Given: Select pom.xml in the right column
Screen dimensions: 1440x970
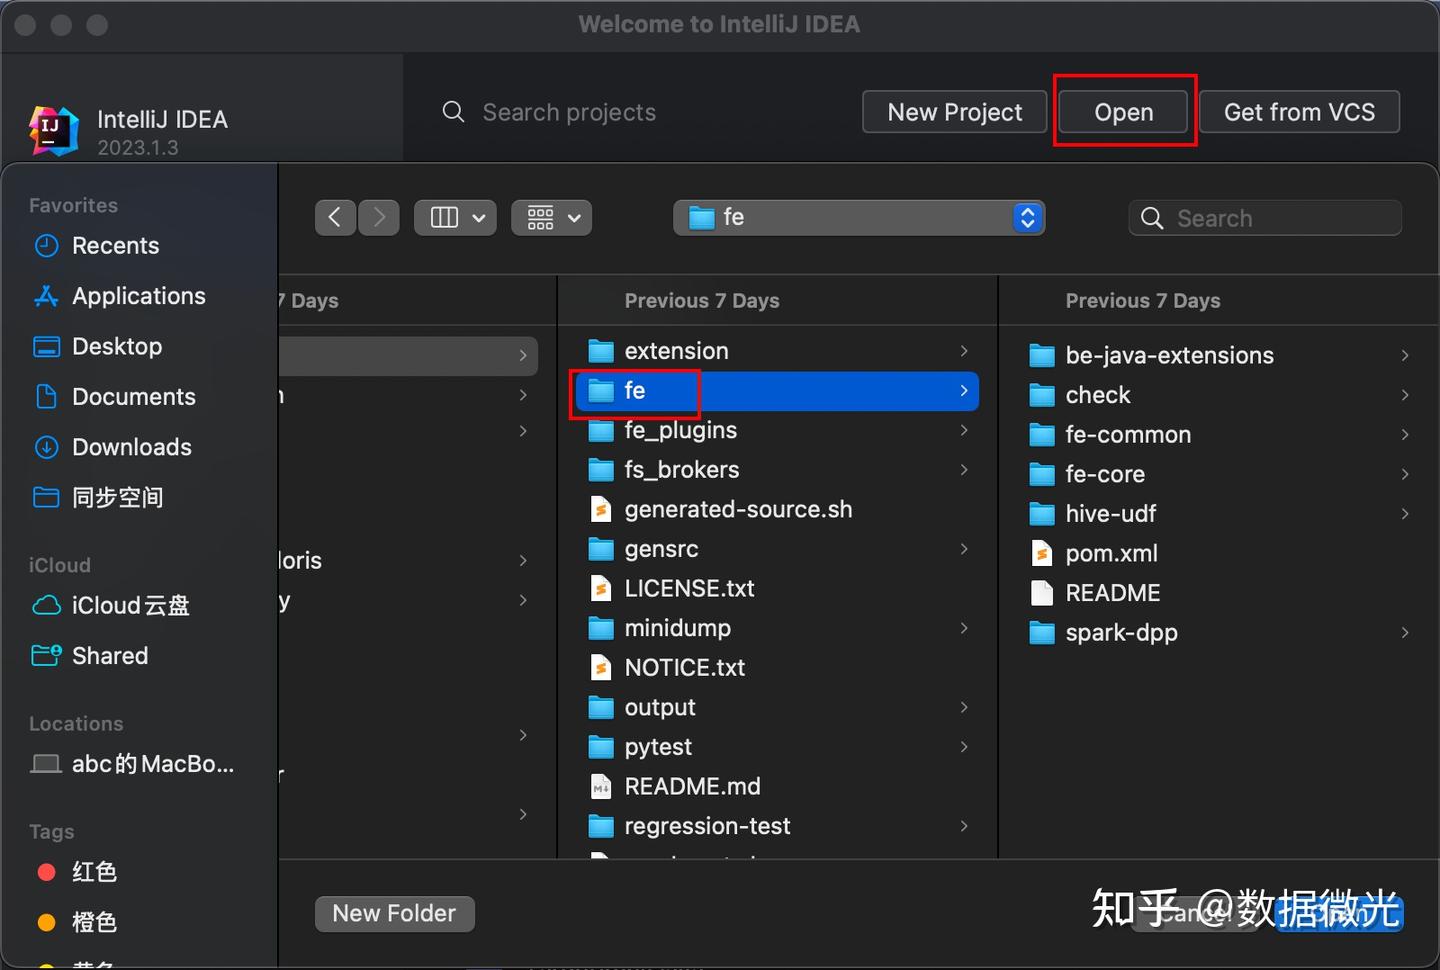Looking at the screenshot, I should point(1110,553).
